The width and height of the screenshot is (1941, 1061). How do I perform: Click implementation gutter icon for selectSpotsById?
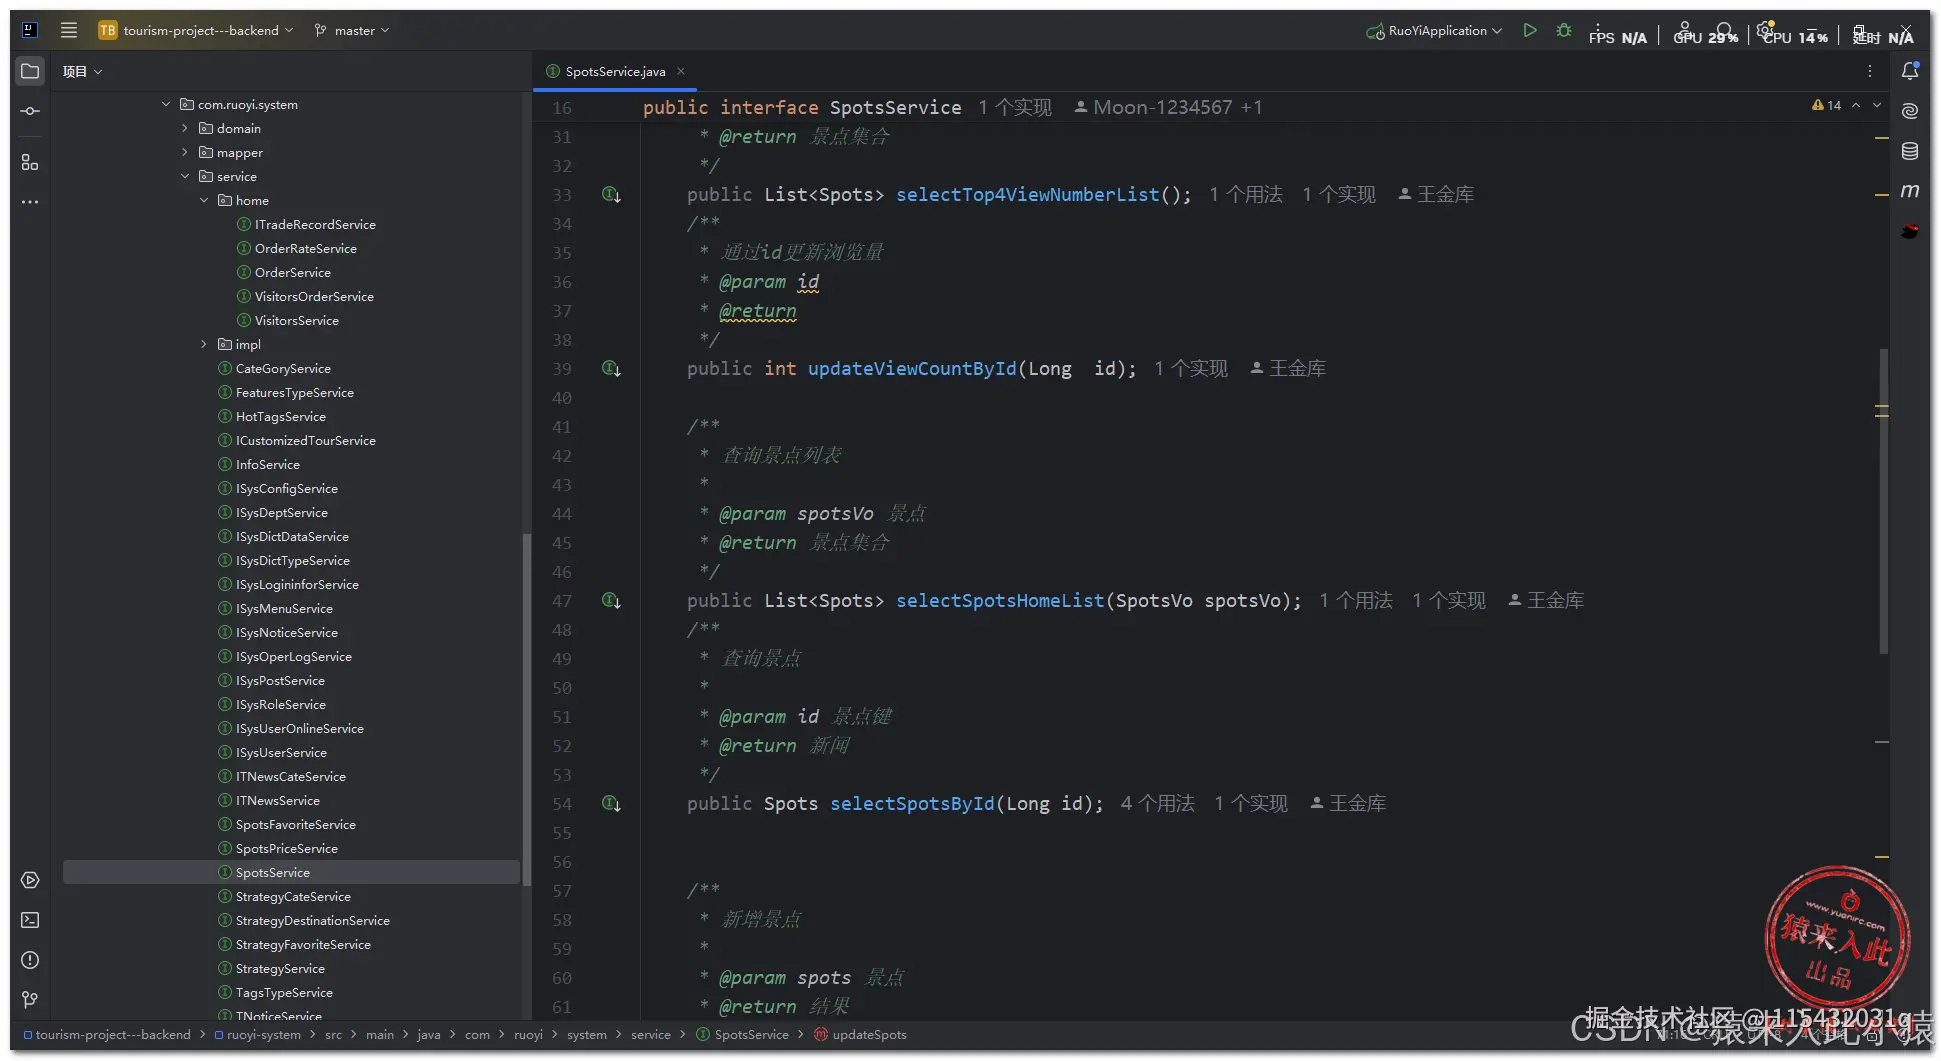(611, 804)
